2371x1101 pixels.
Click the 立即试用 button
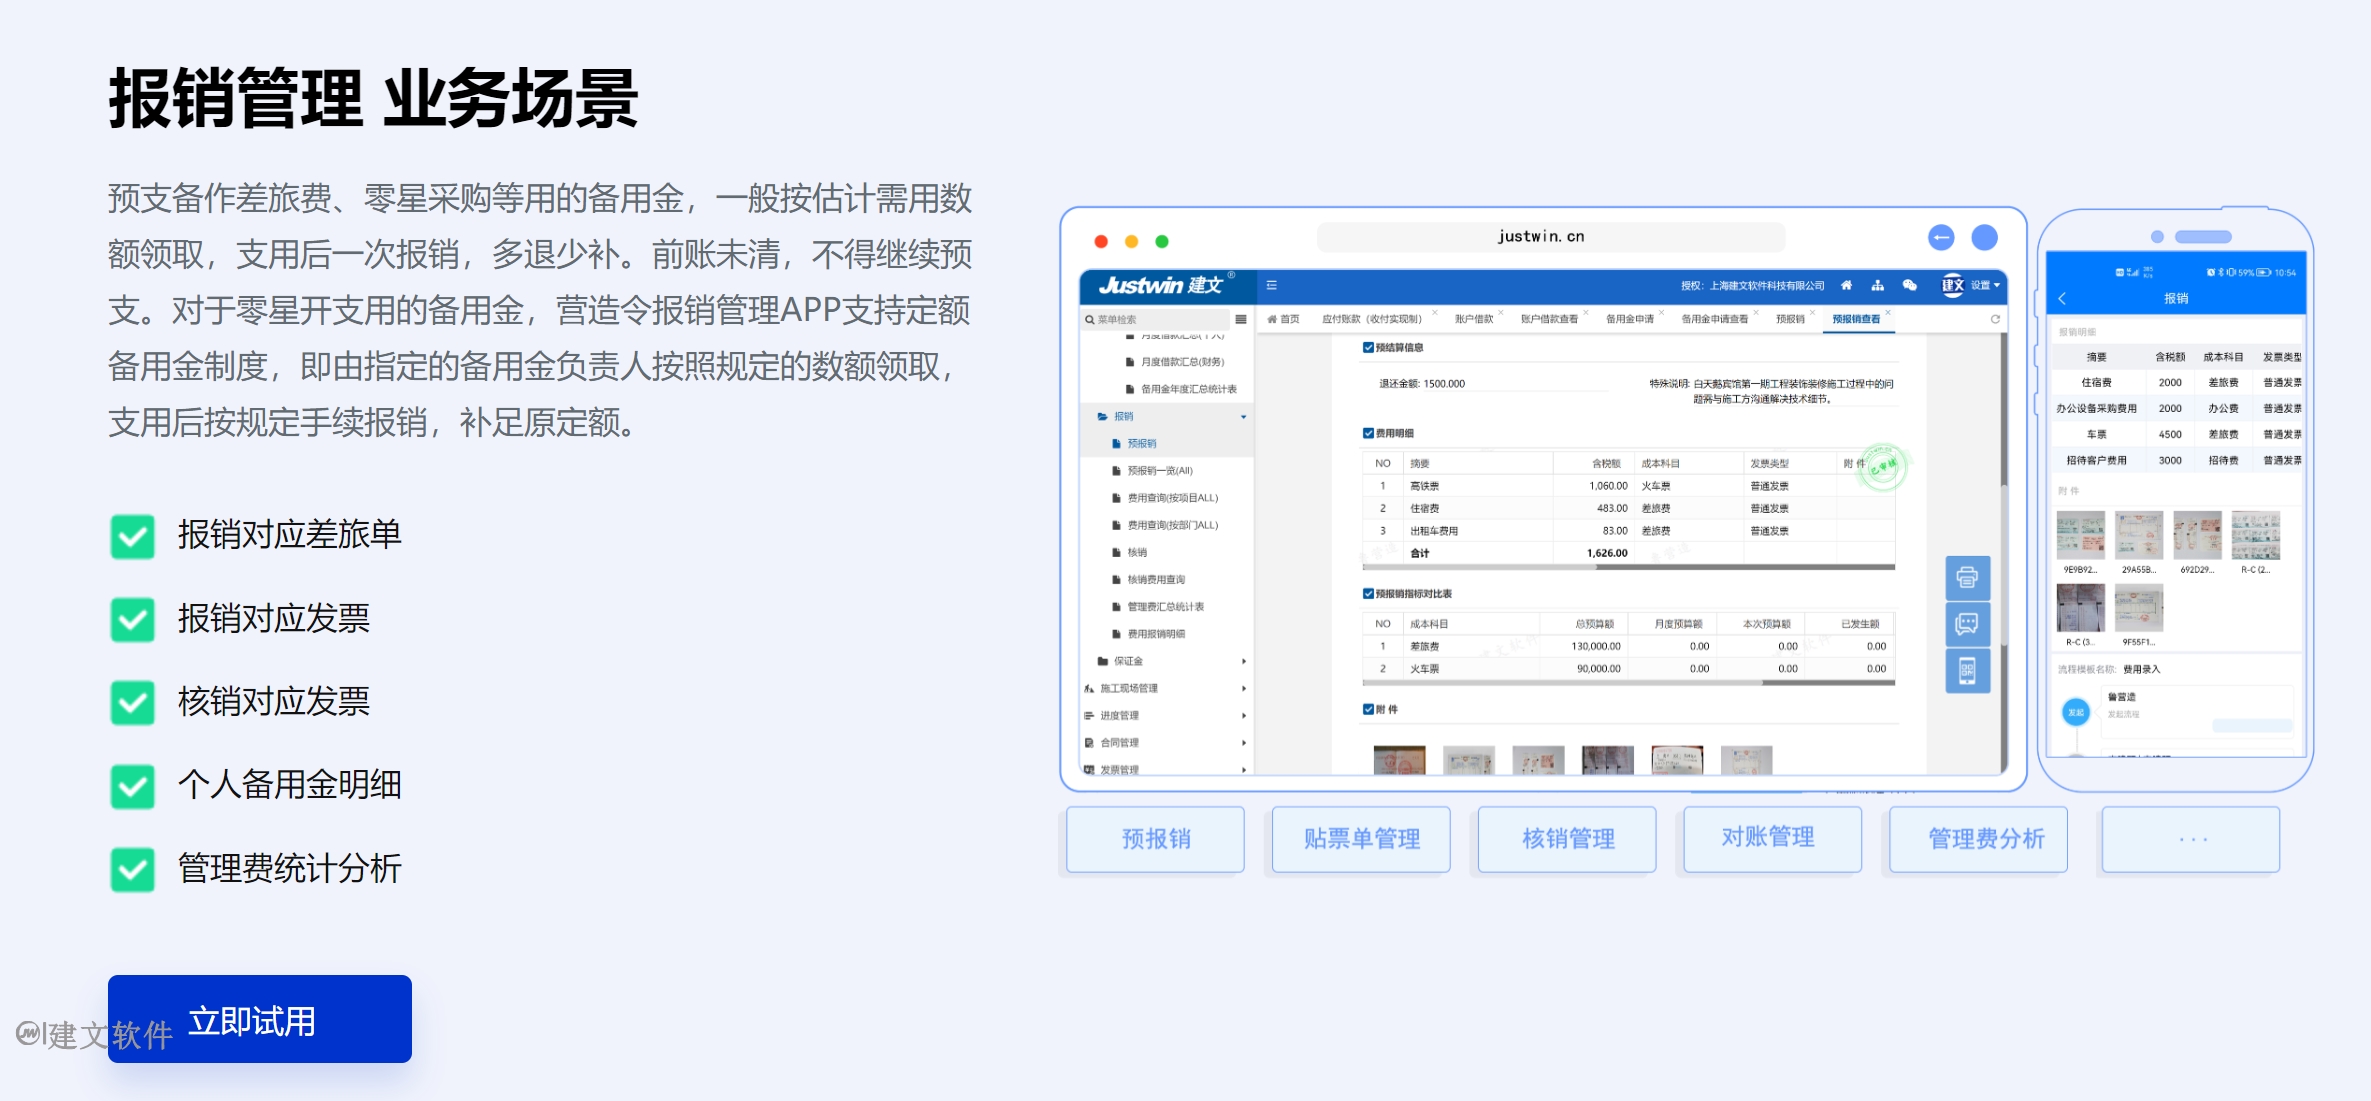[258, 1018]
